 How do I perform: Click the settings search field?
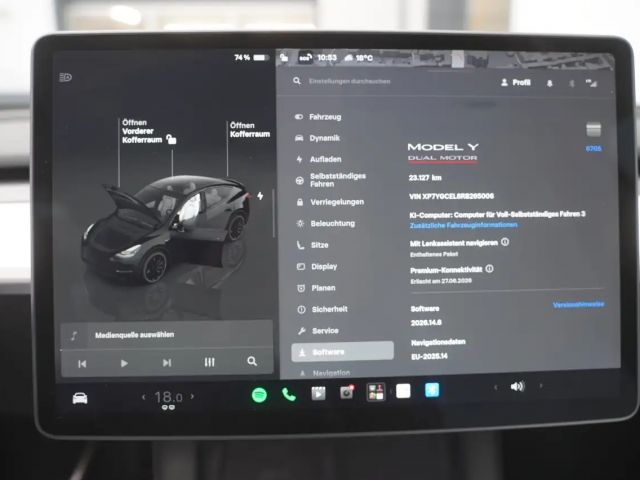click(x=349, y=81)
